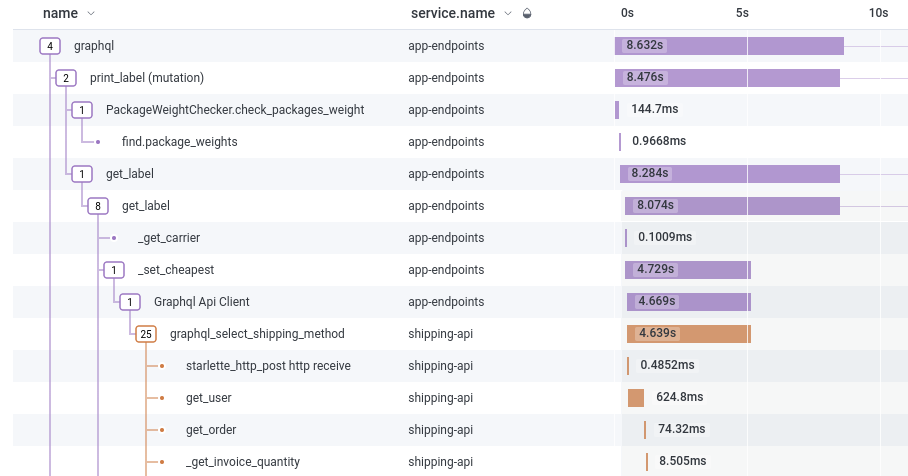Collapse the Graphql Api Client node
Screen dimensions: 908x476
pos(130,302)
